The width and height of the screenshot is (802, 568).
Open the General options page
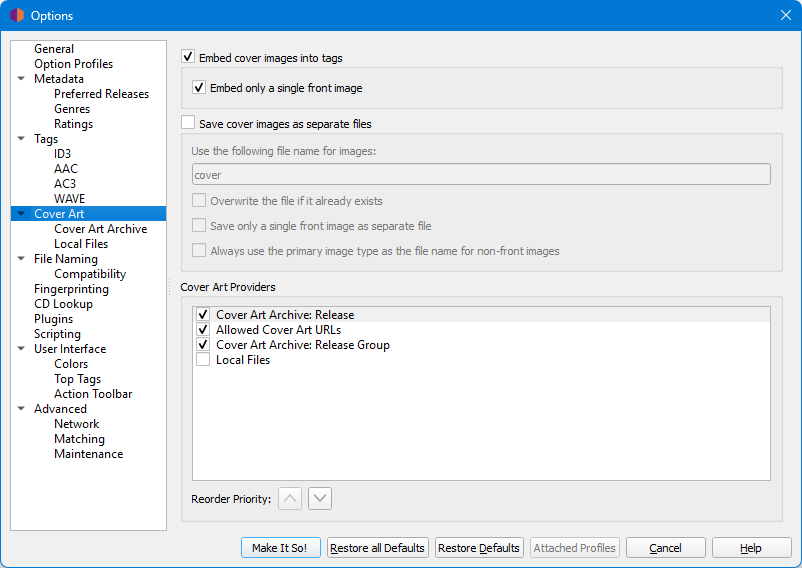(54, 49)
